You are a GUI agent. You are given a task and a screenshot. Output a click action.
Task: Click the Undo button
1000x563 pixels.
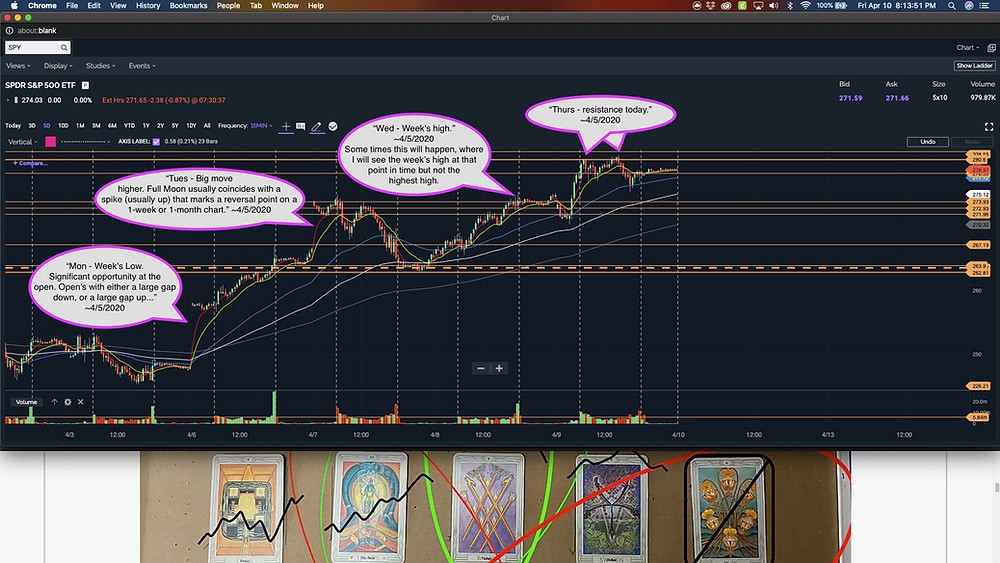coord(927,142)
